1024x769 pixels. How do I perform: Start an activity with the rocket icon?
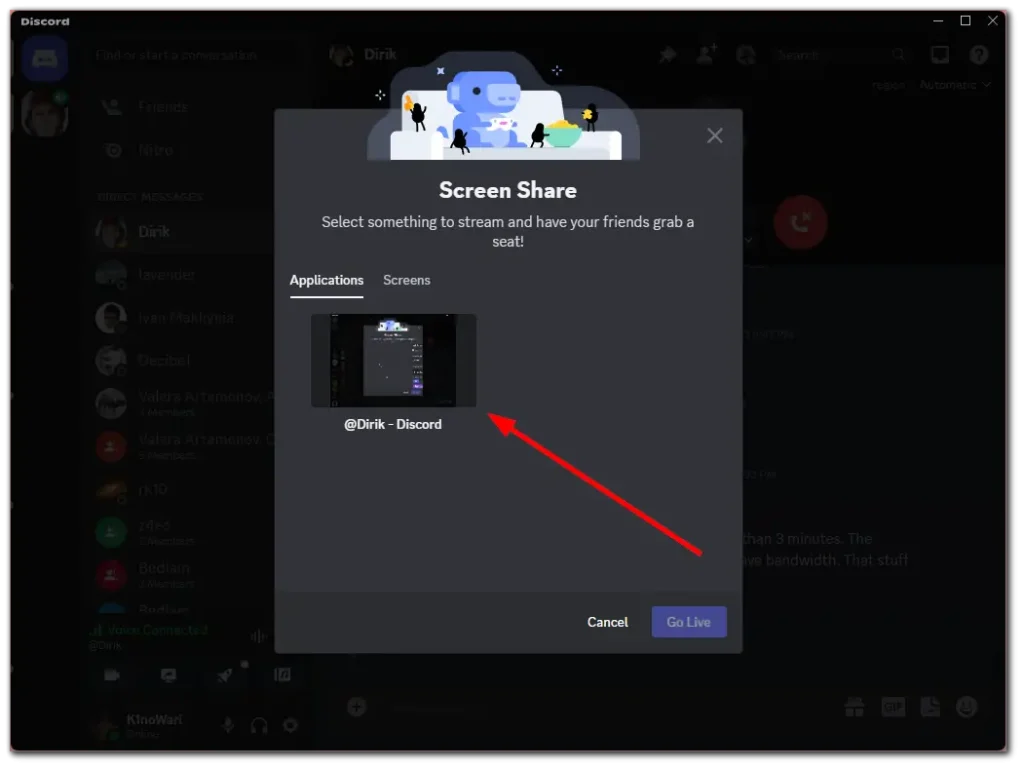pos(225,675)
